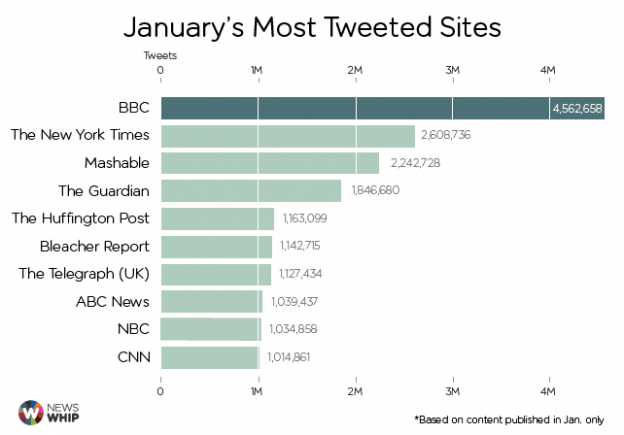The height and width of the screenshot is (435, 624).
Task: Click the NewsWhip logo icon
Action: click(32, 412)
